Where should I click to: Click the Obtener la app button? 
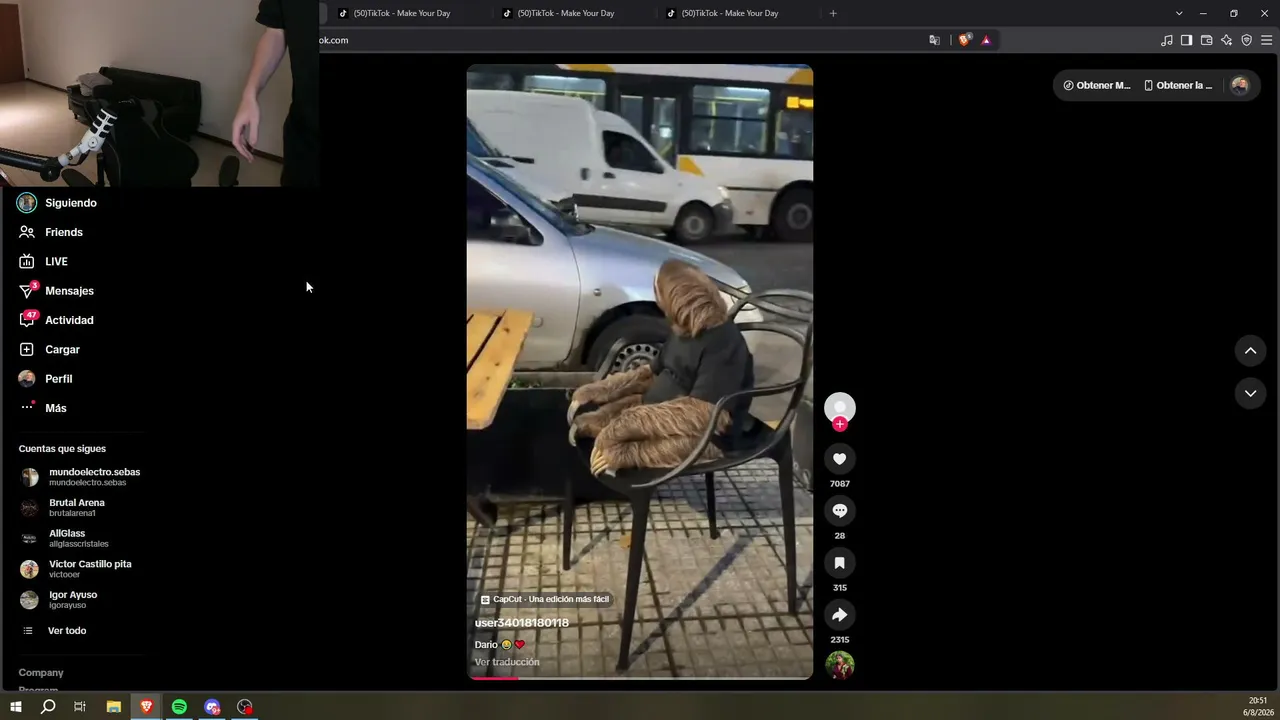pos(1178,85)
